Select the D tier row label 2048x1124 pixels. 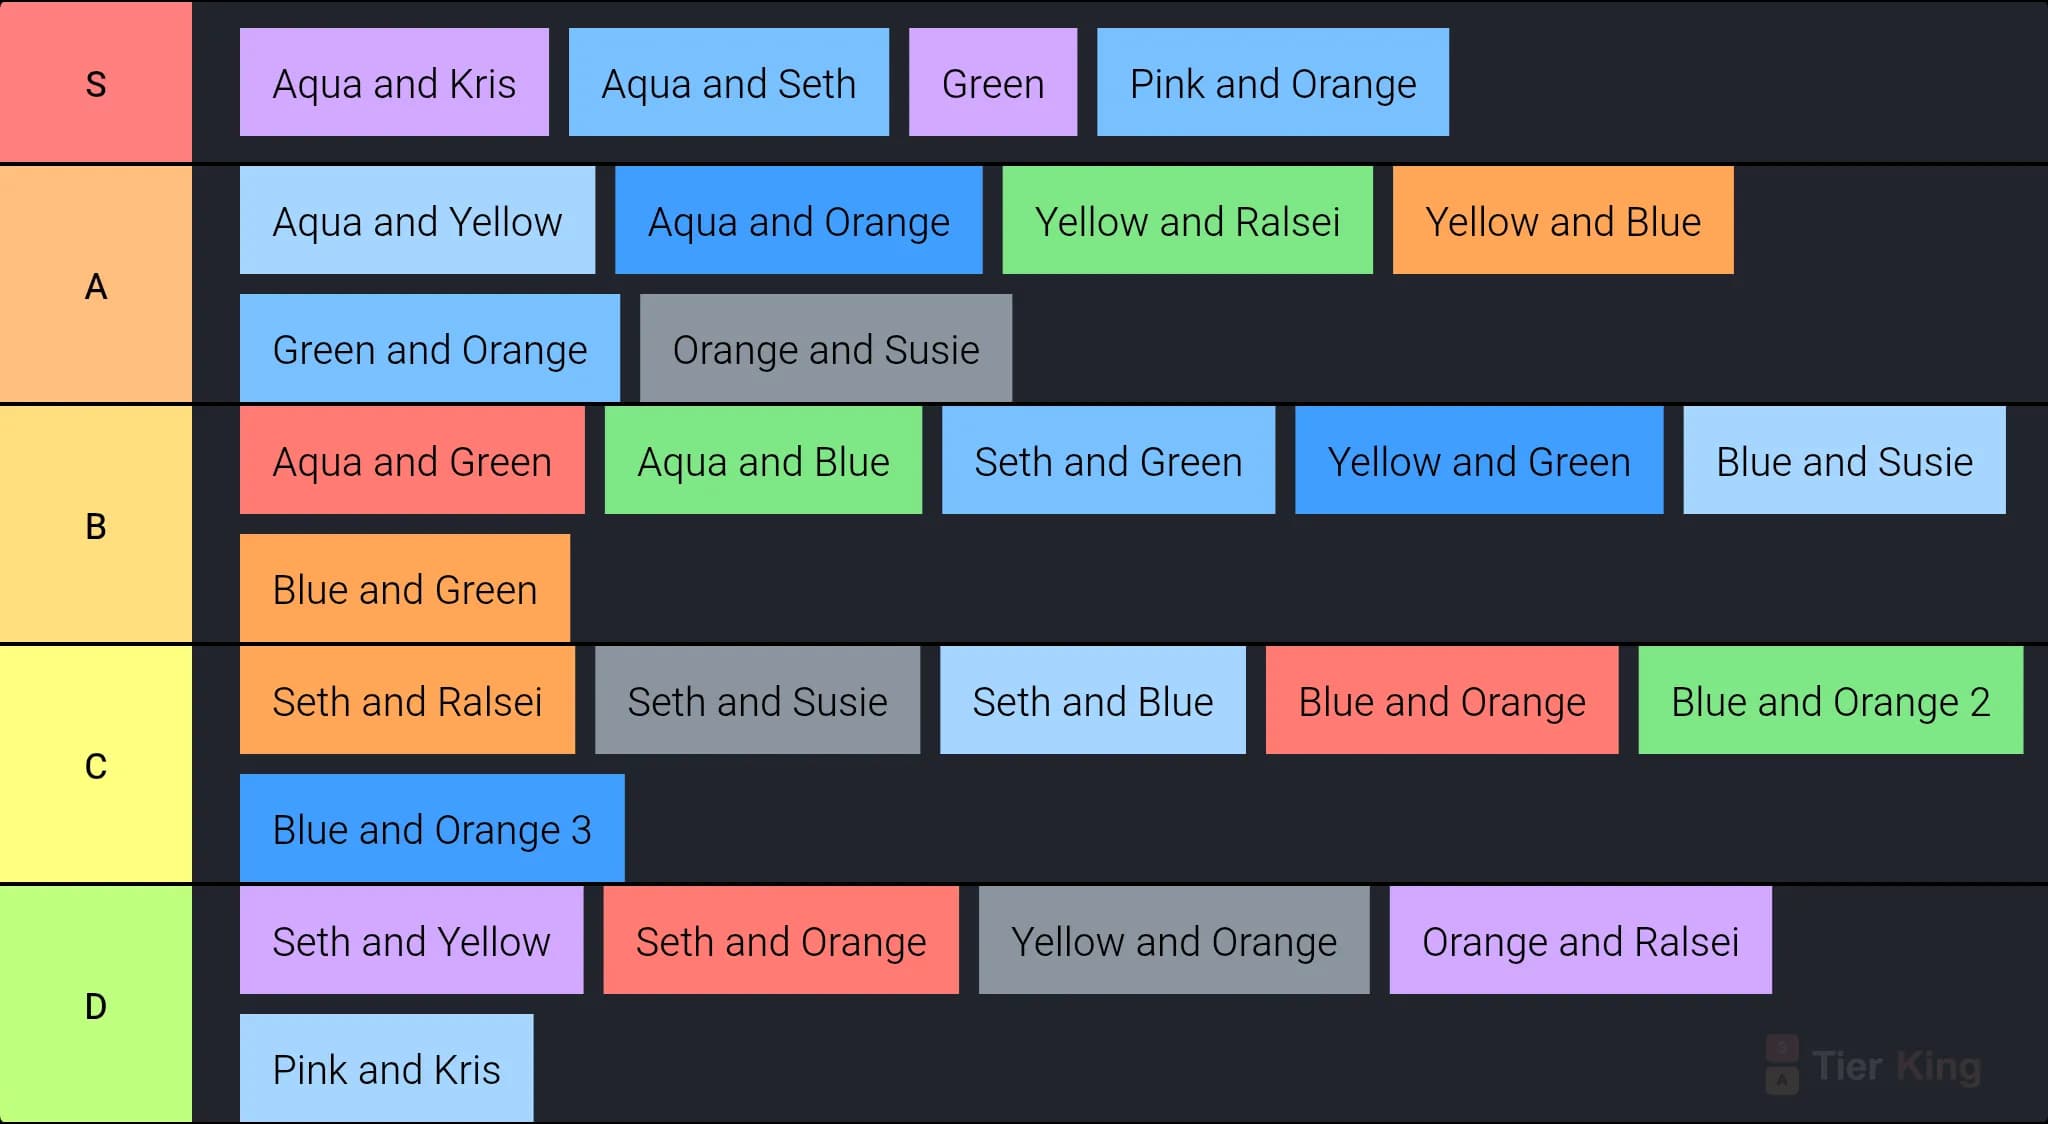point(96,1005)
